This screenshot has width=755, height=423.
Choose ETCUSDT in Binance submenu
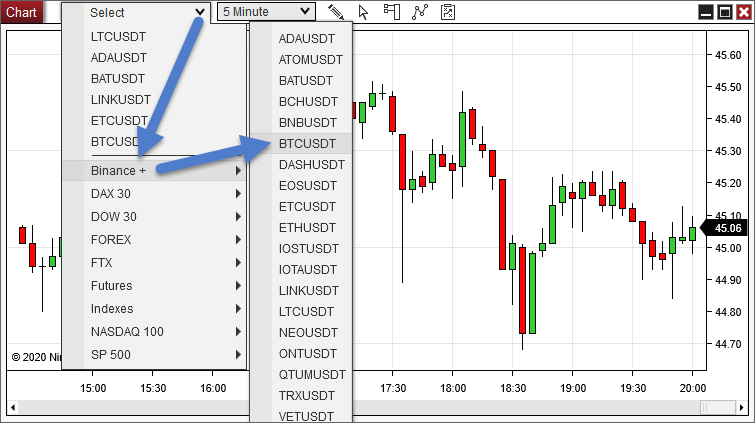point(301,207)
